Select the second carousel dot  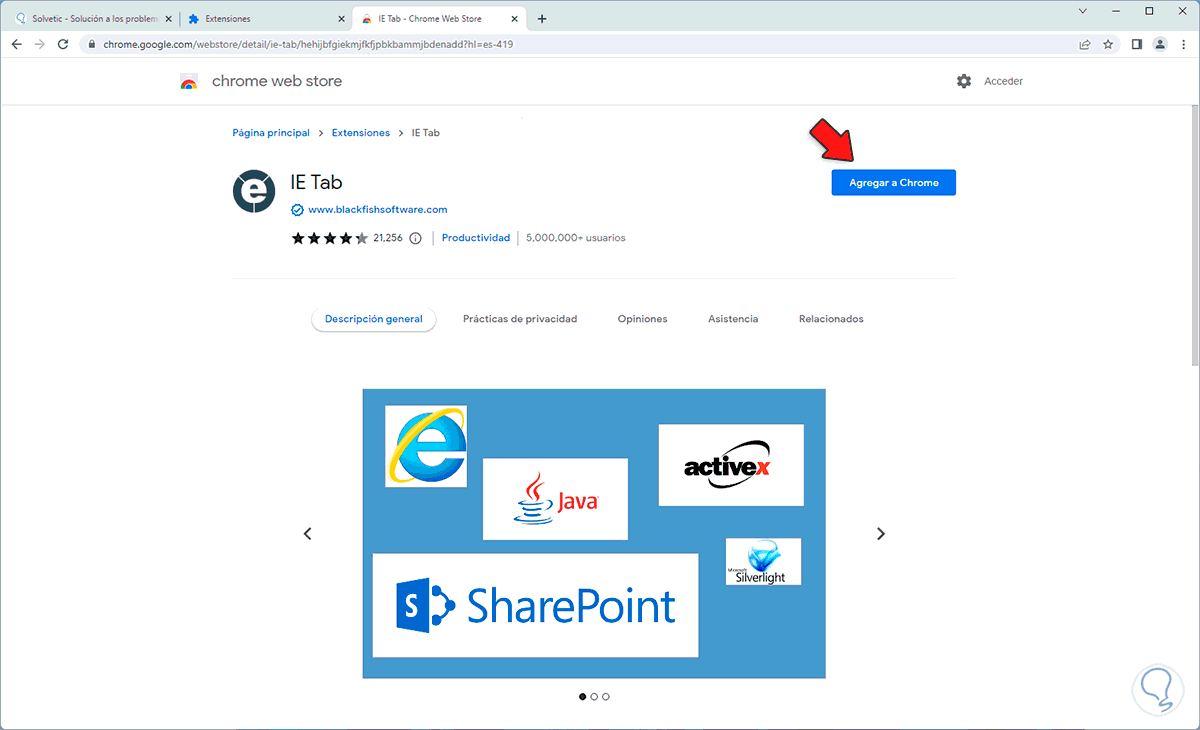click(x=594, y=696)
